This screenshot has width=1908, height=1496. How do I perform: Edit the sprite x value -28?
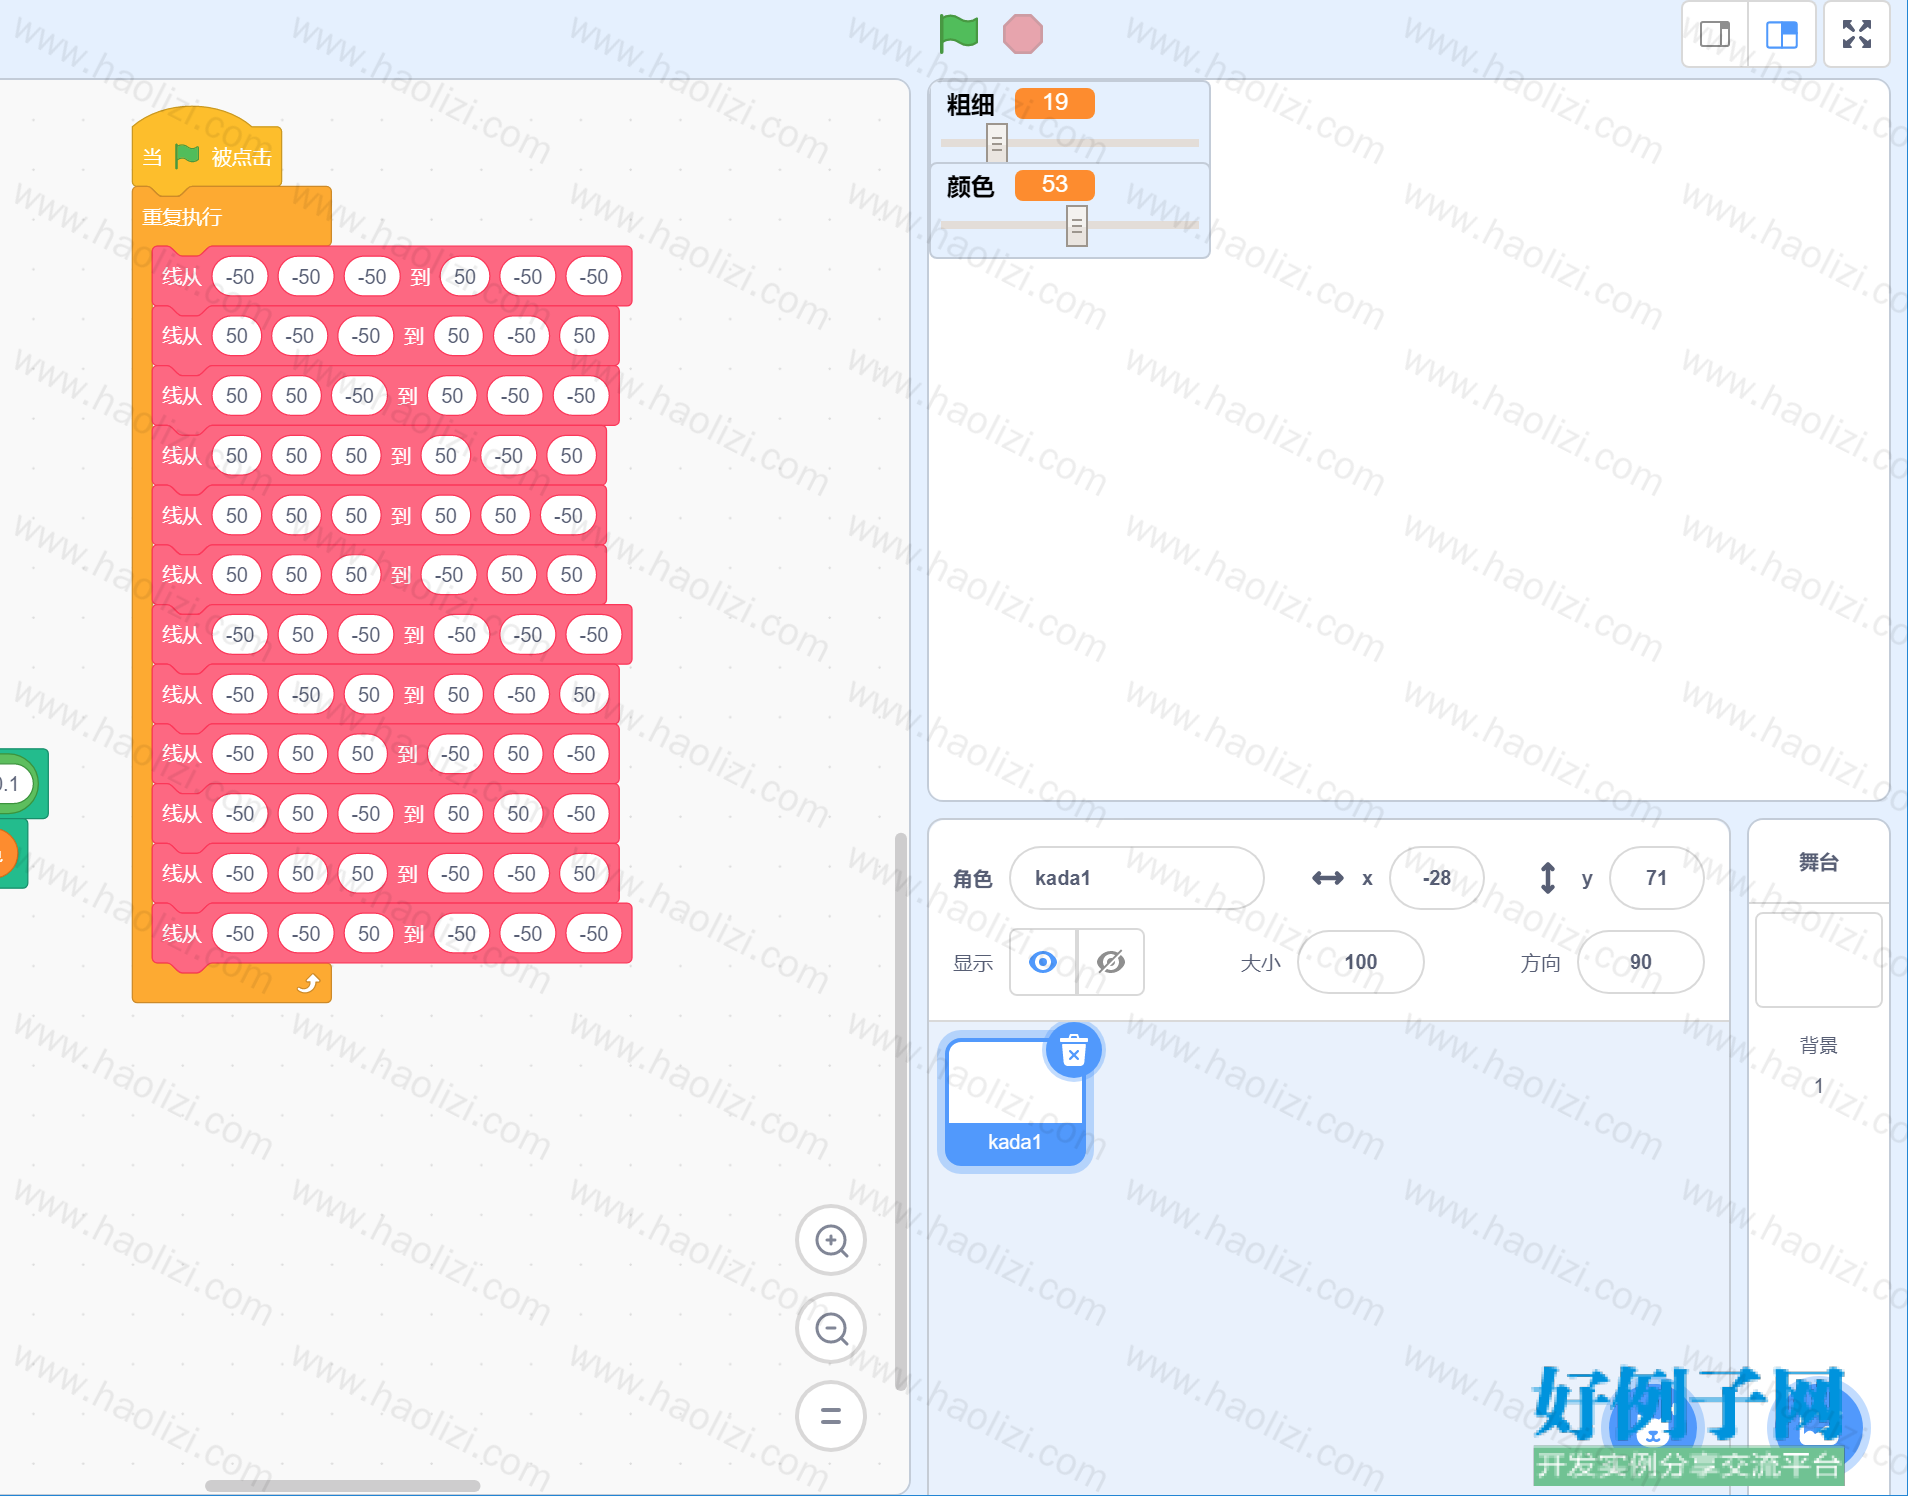tap(1436, 878)
